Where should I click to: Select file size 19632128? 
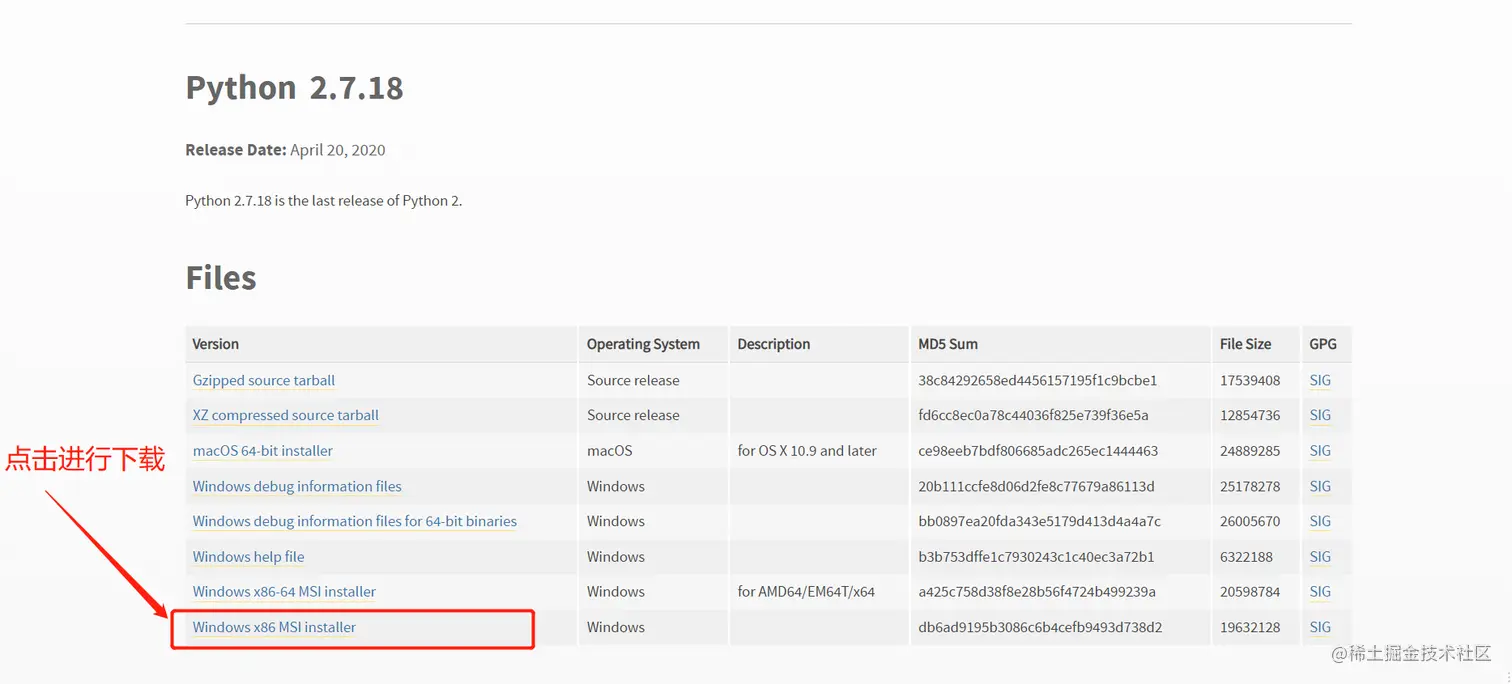1250,627
